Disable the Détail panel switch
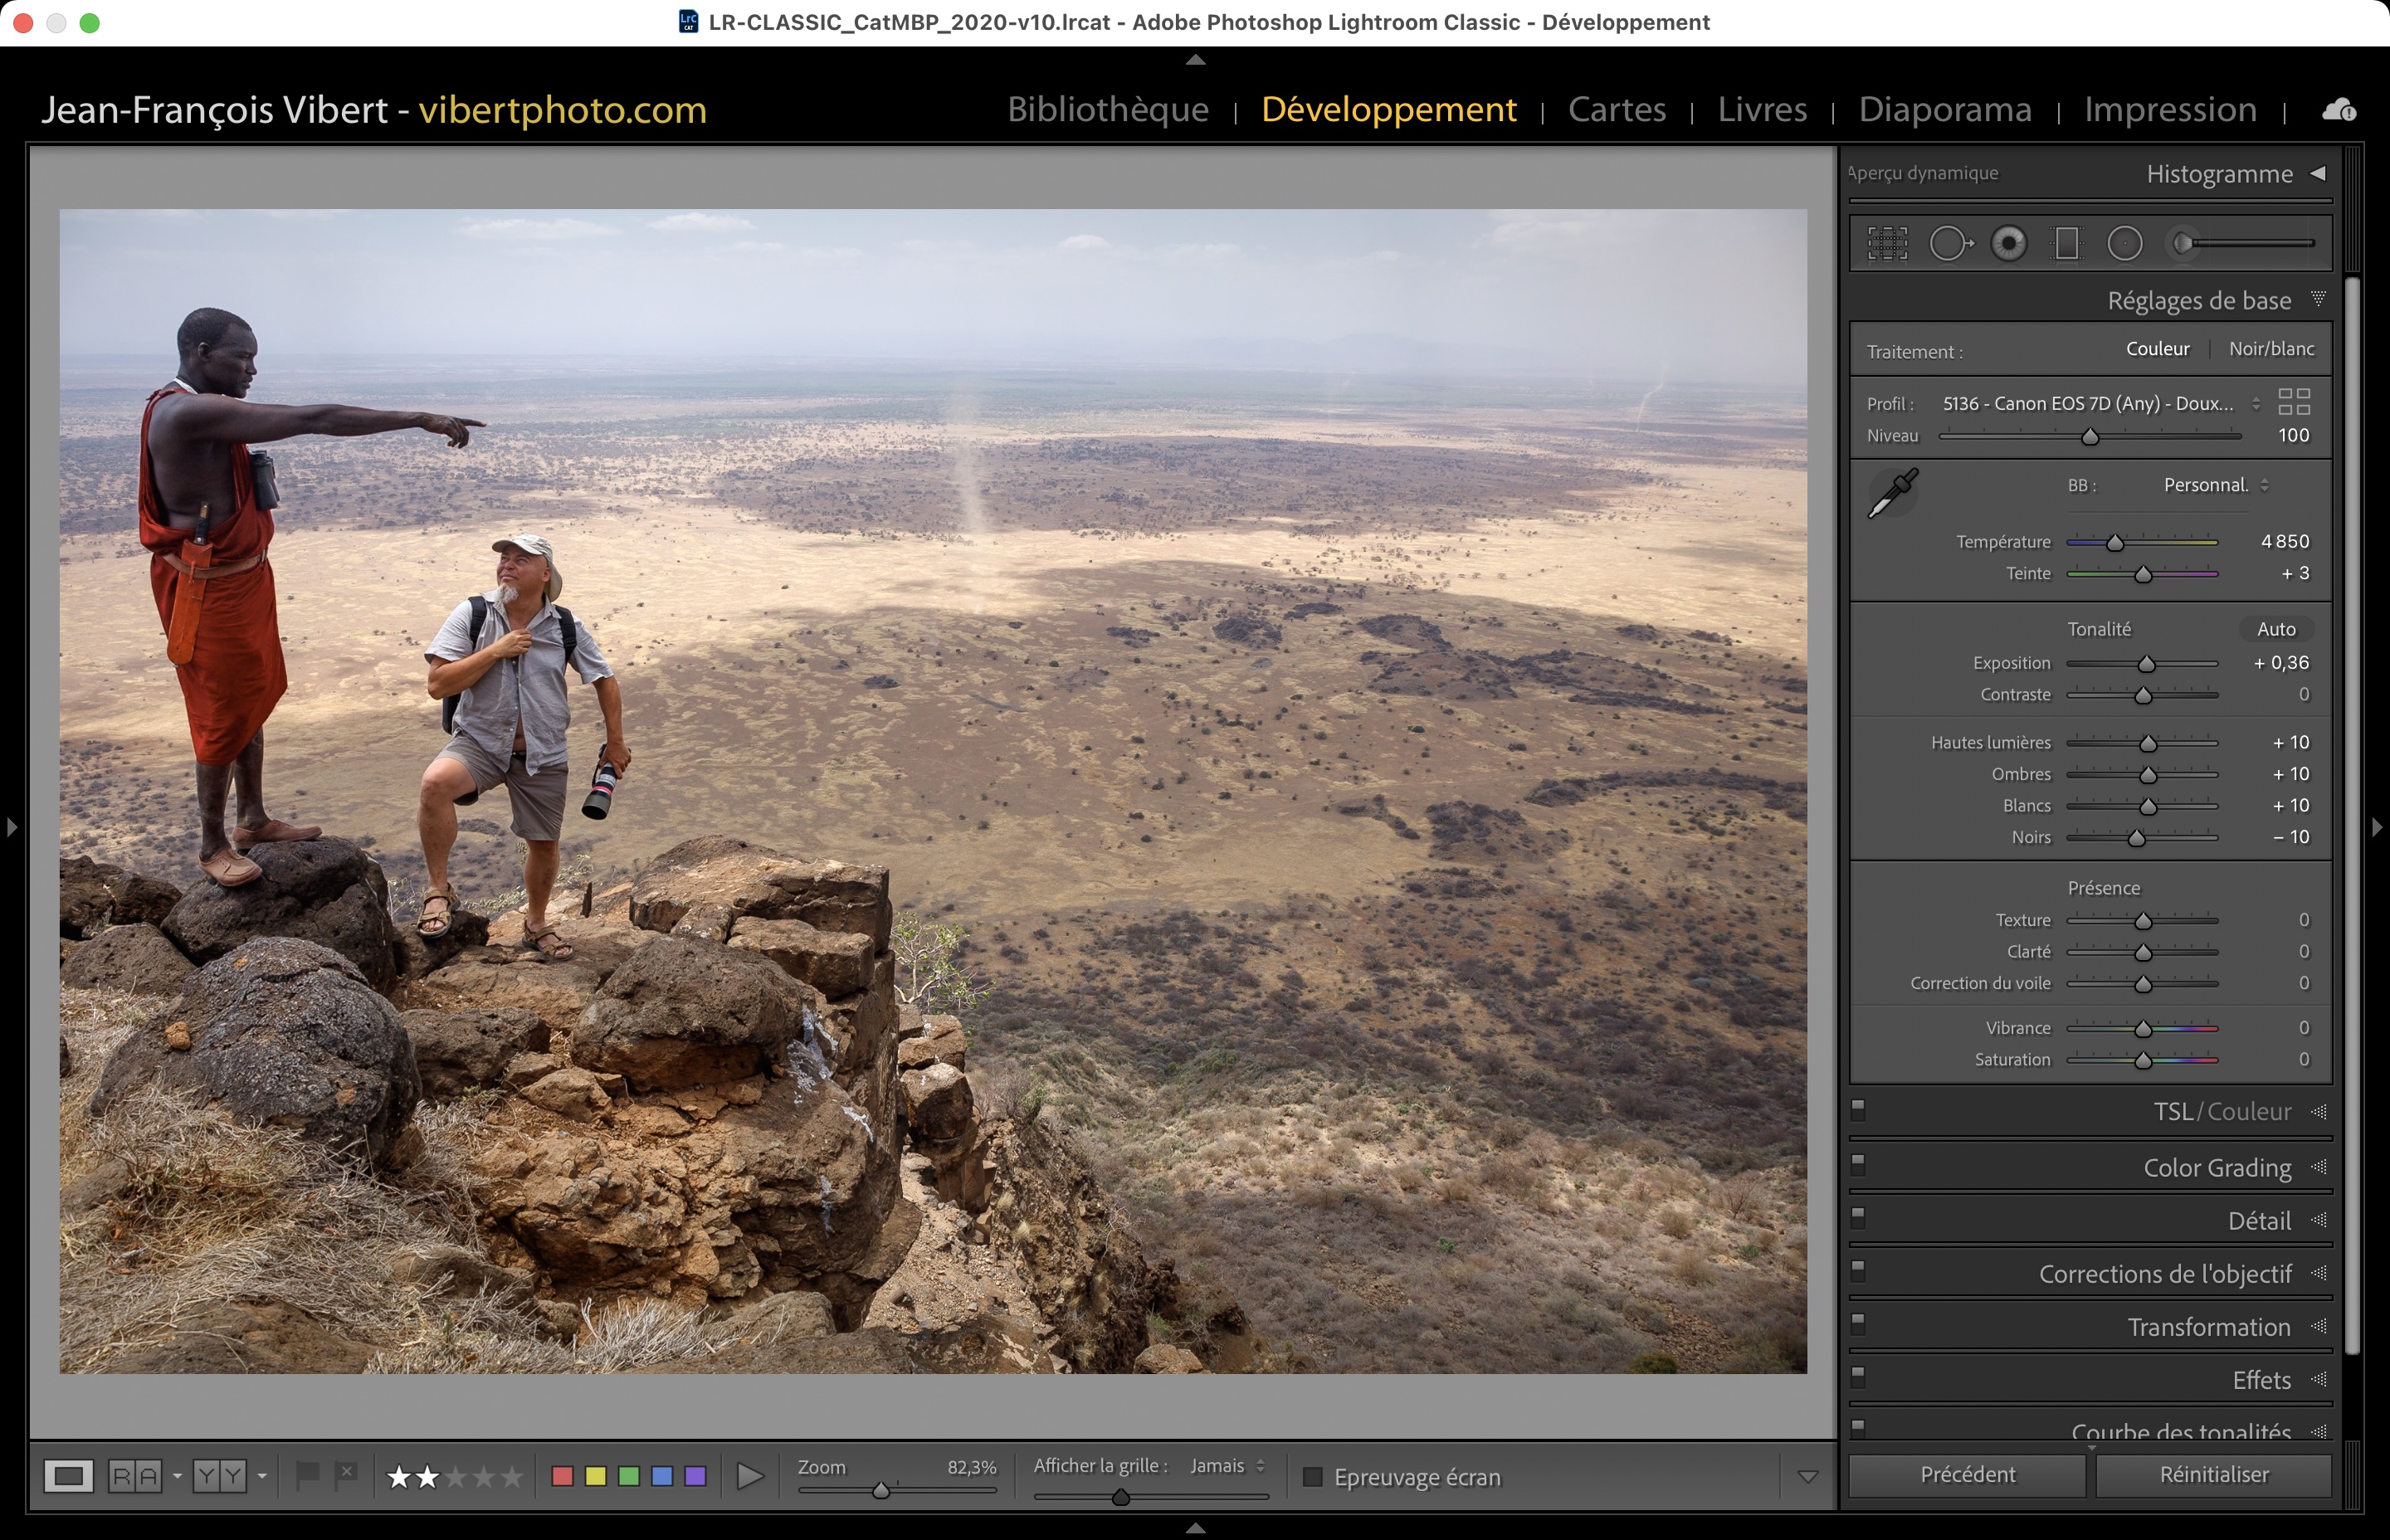 coord(1858,1217)
